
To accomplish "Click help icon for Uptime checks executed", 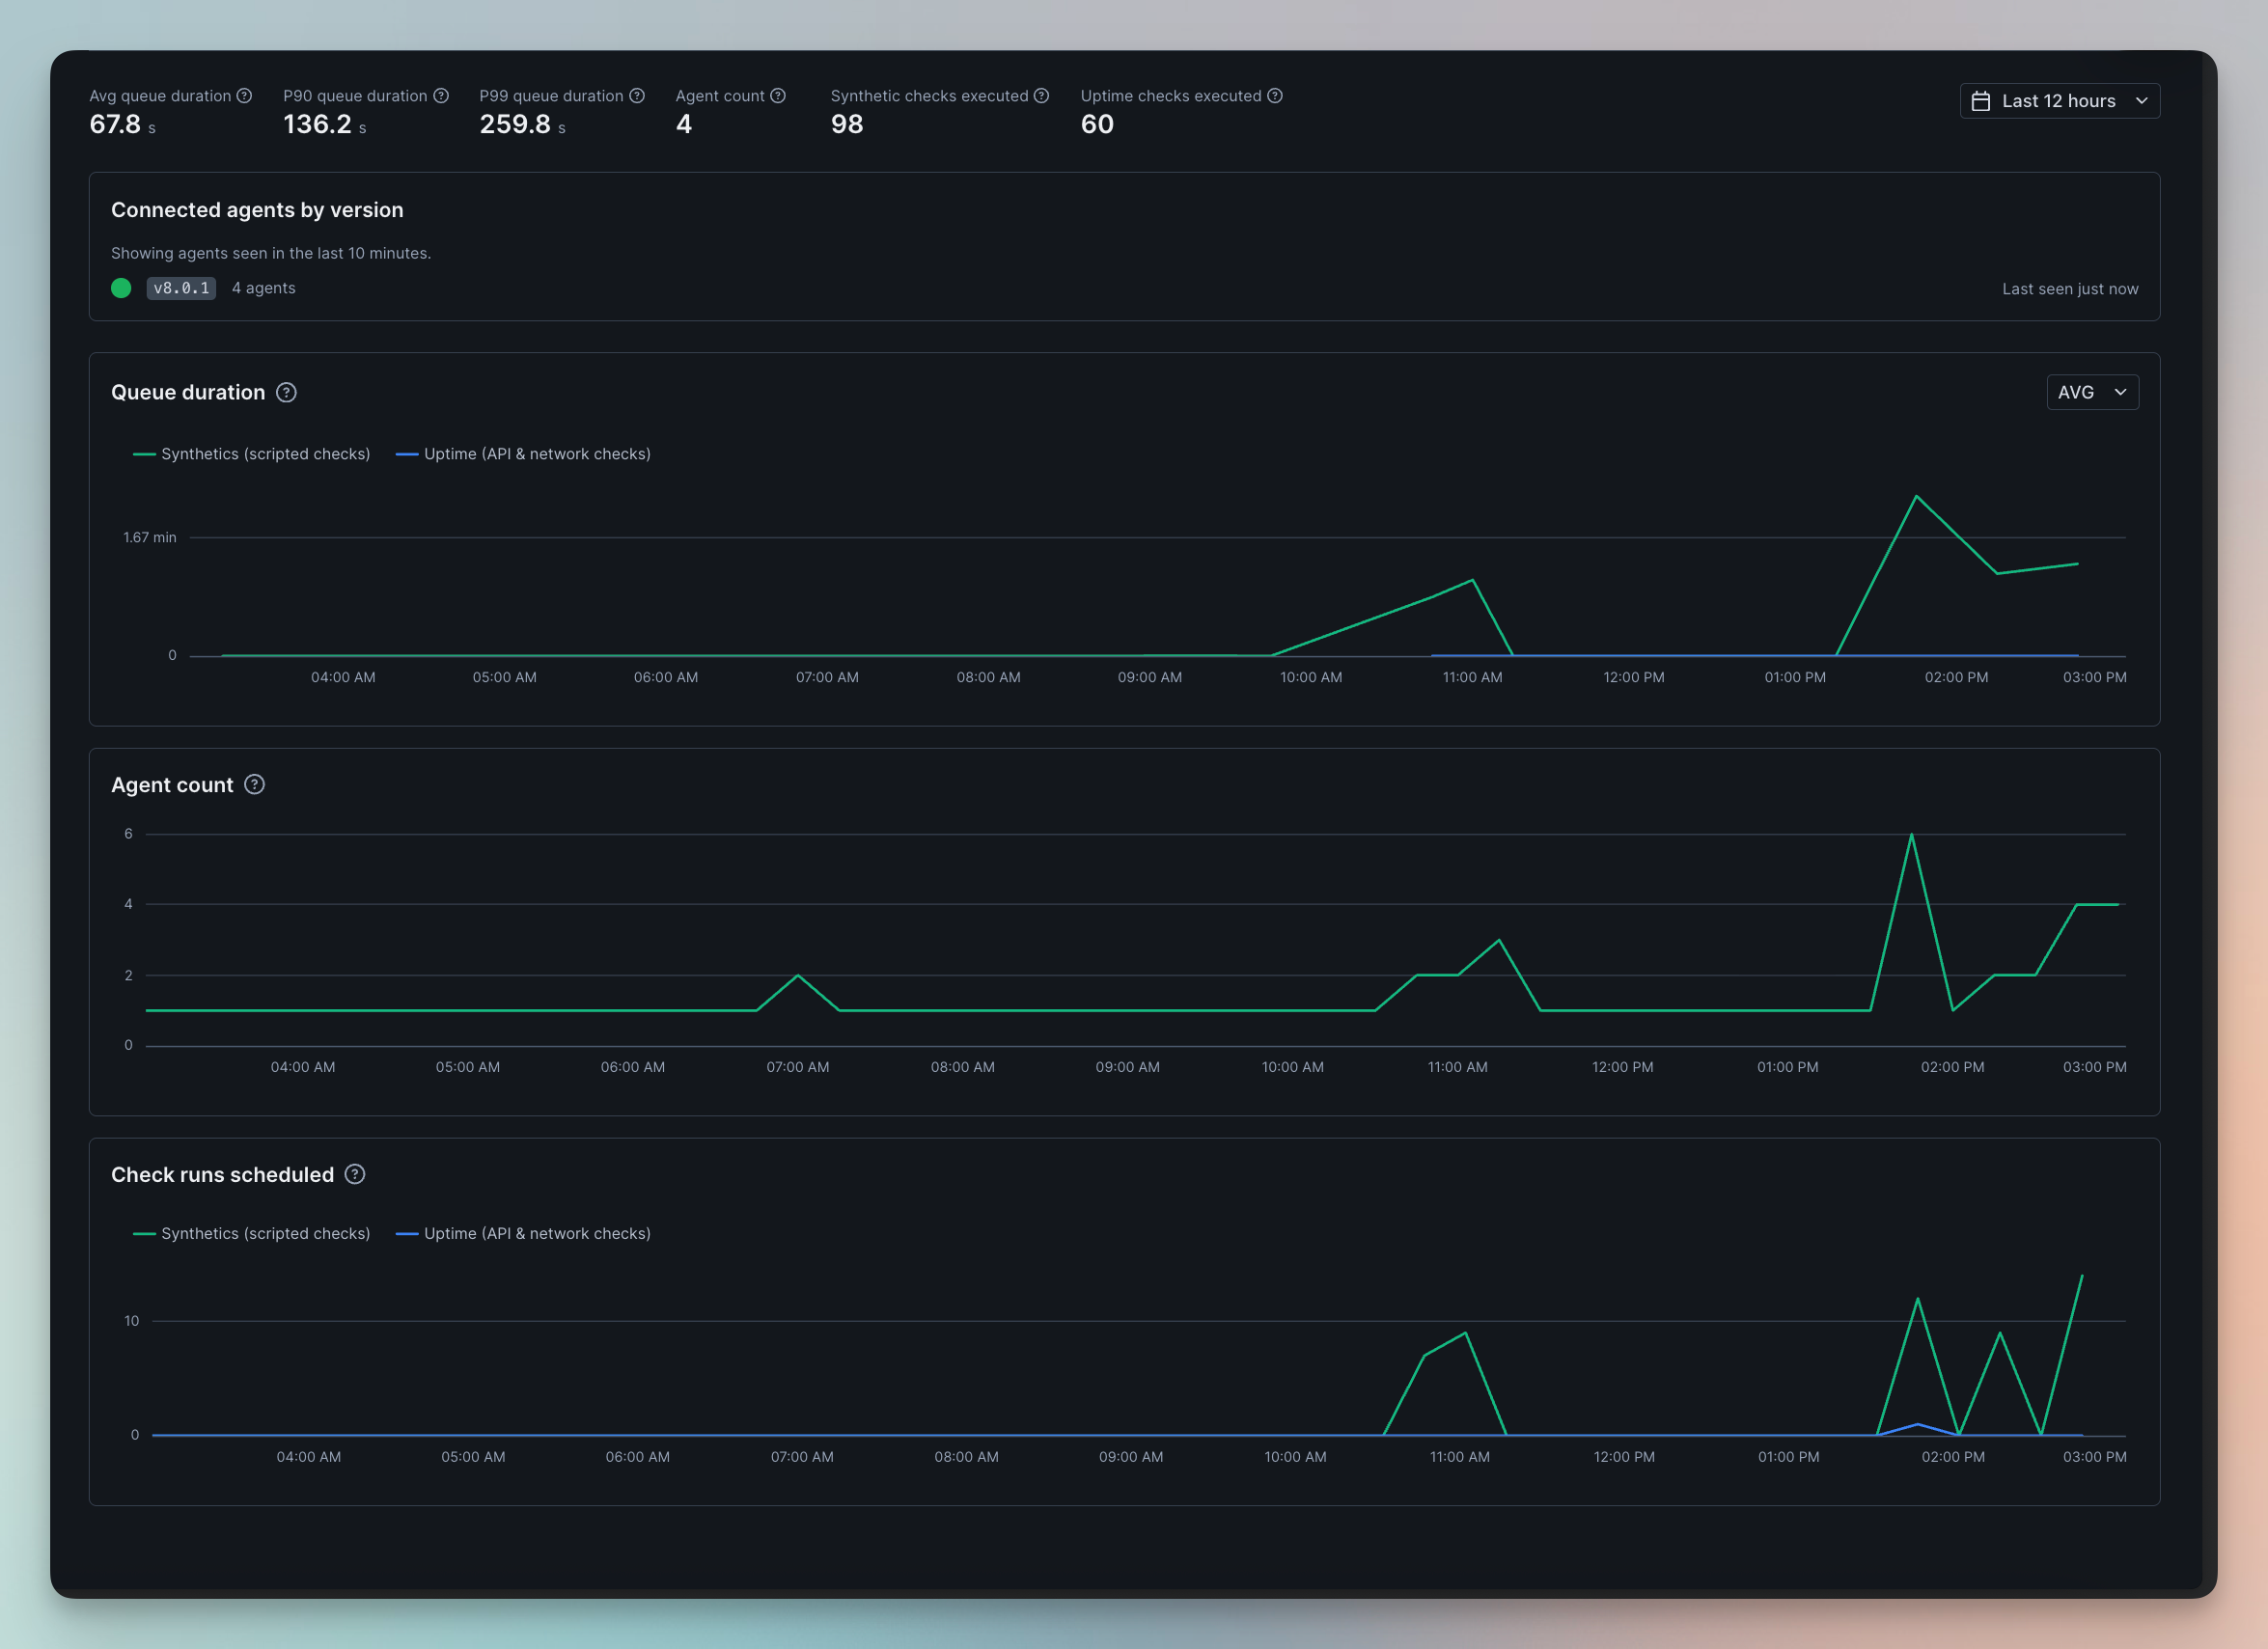I will [1275, 96].
